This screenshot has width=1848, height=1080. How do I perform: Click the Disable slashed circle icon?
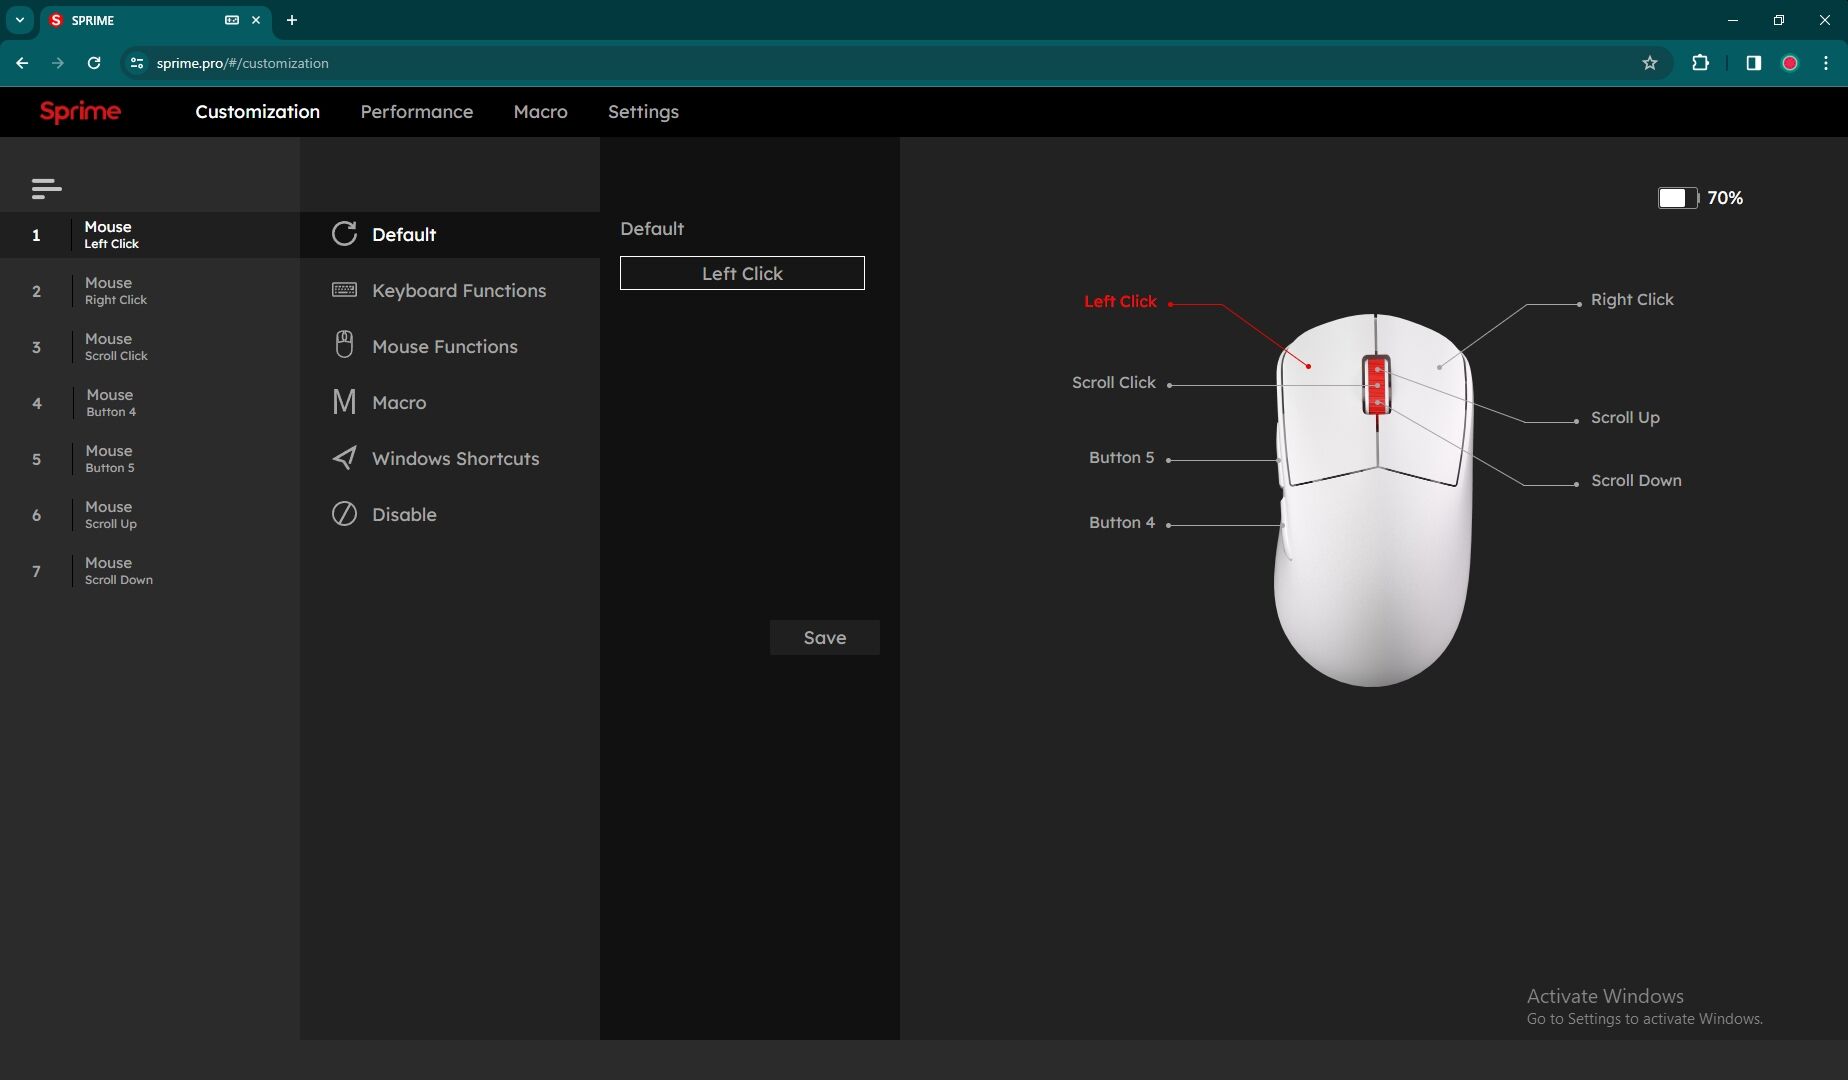[344, 514]
